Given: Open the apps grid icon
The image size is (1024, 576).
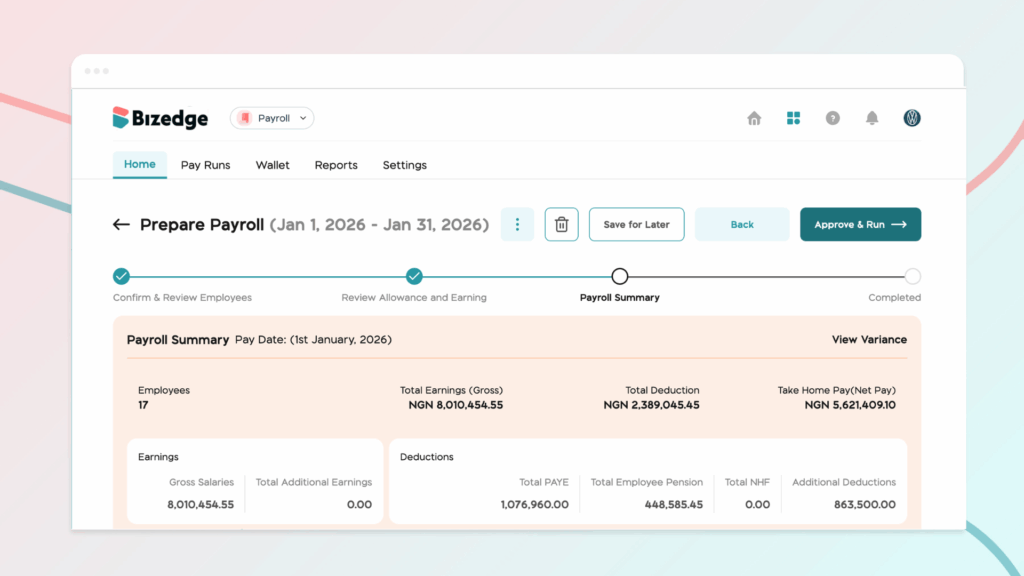Looking at the screenshot, I should click(x=793, y=118).
